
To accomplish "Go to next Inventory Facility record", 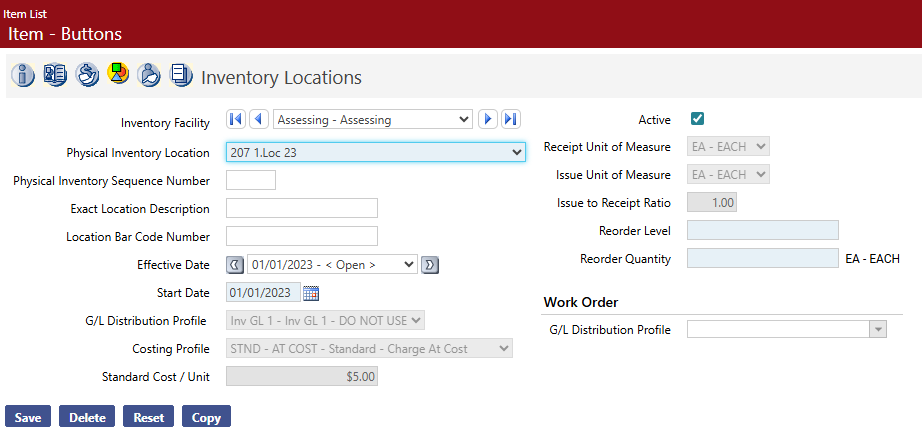I will click(x=488, y=120).
